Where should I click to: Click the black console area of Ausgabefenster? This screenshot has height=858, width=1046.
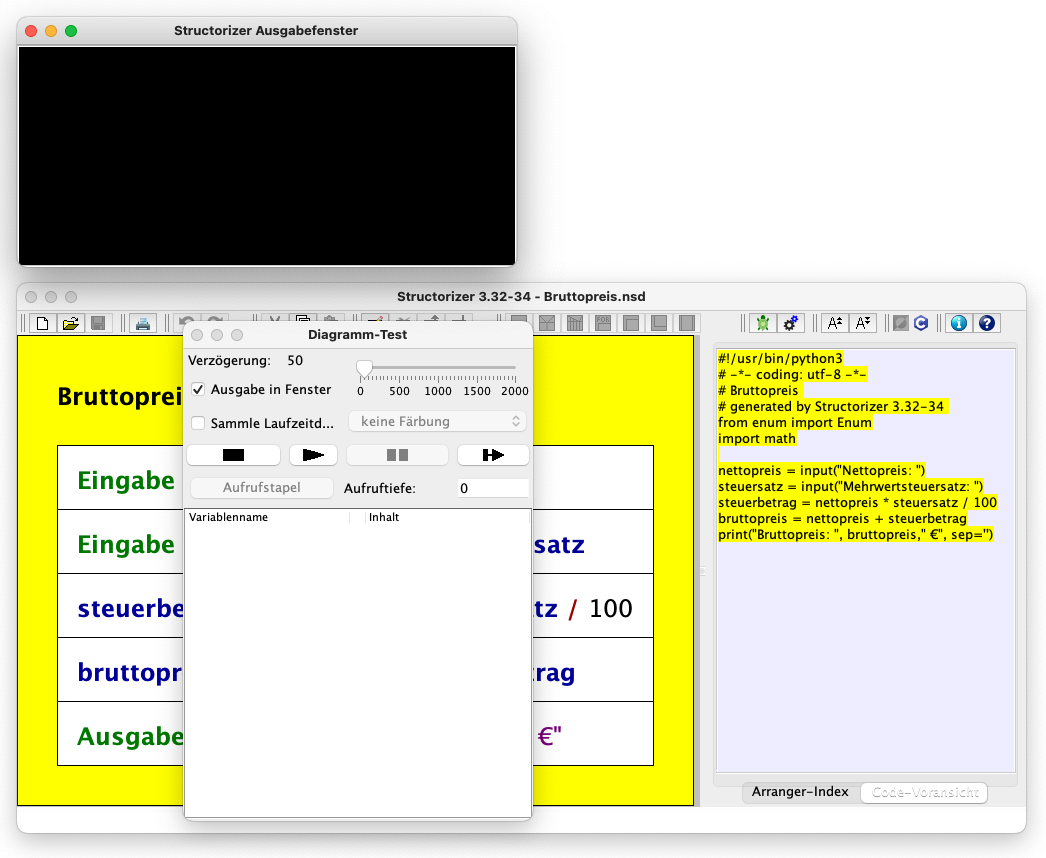pos(267,156)
